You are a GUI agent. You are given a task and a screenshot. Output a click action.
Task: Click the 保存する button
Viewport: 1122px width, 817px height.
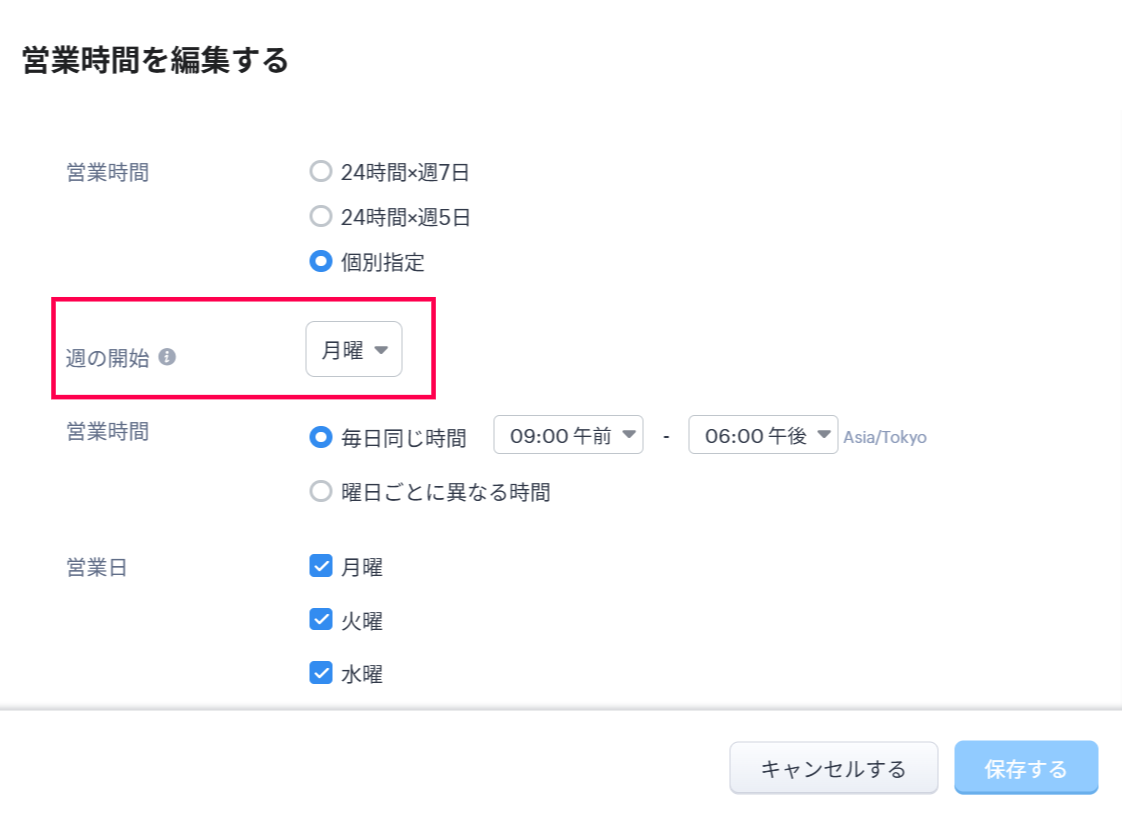coord(1025,768)
